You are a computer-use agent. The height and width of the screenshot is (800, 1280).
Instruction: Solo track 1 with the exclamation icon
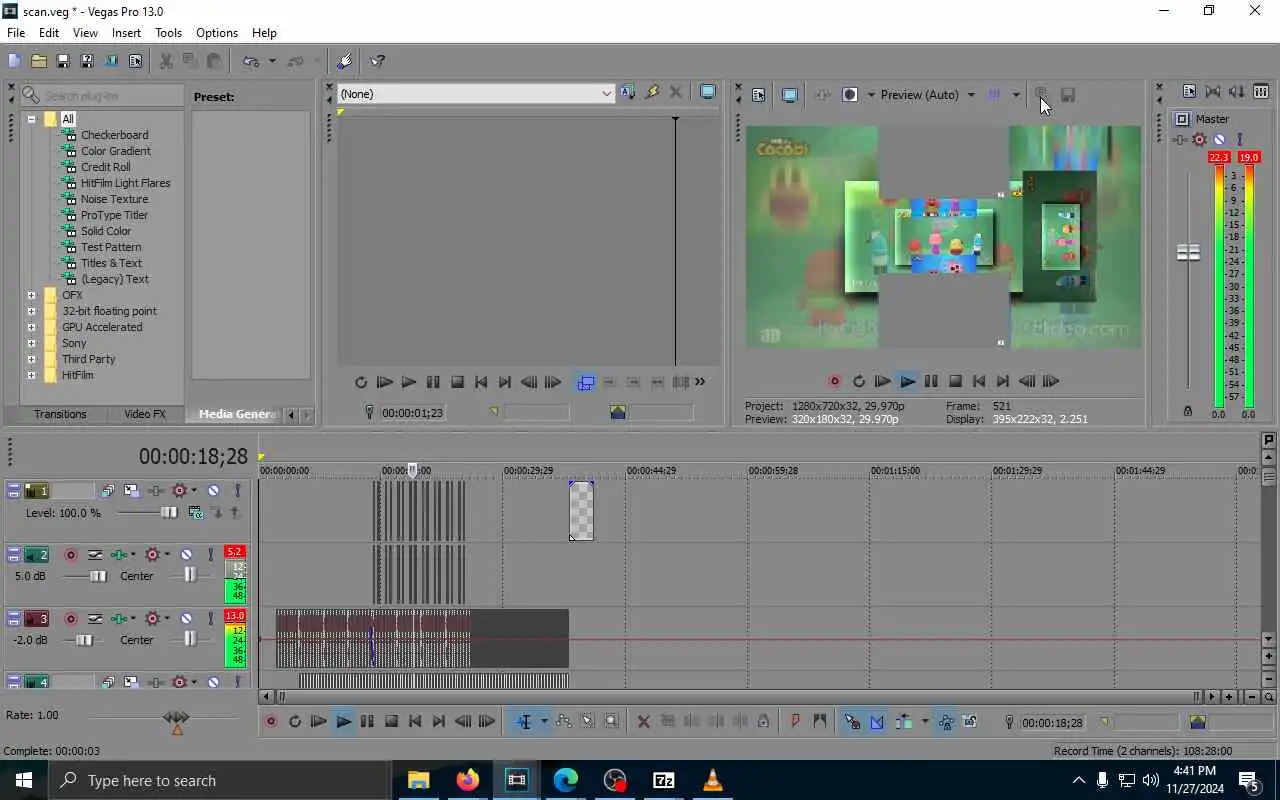(237, 490)
